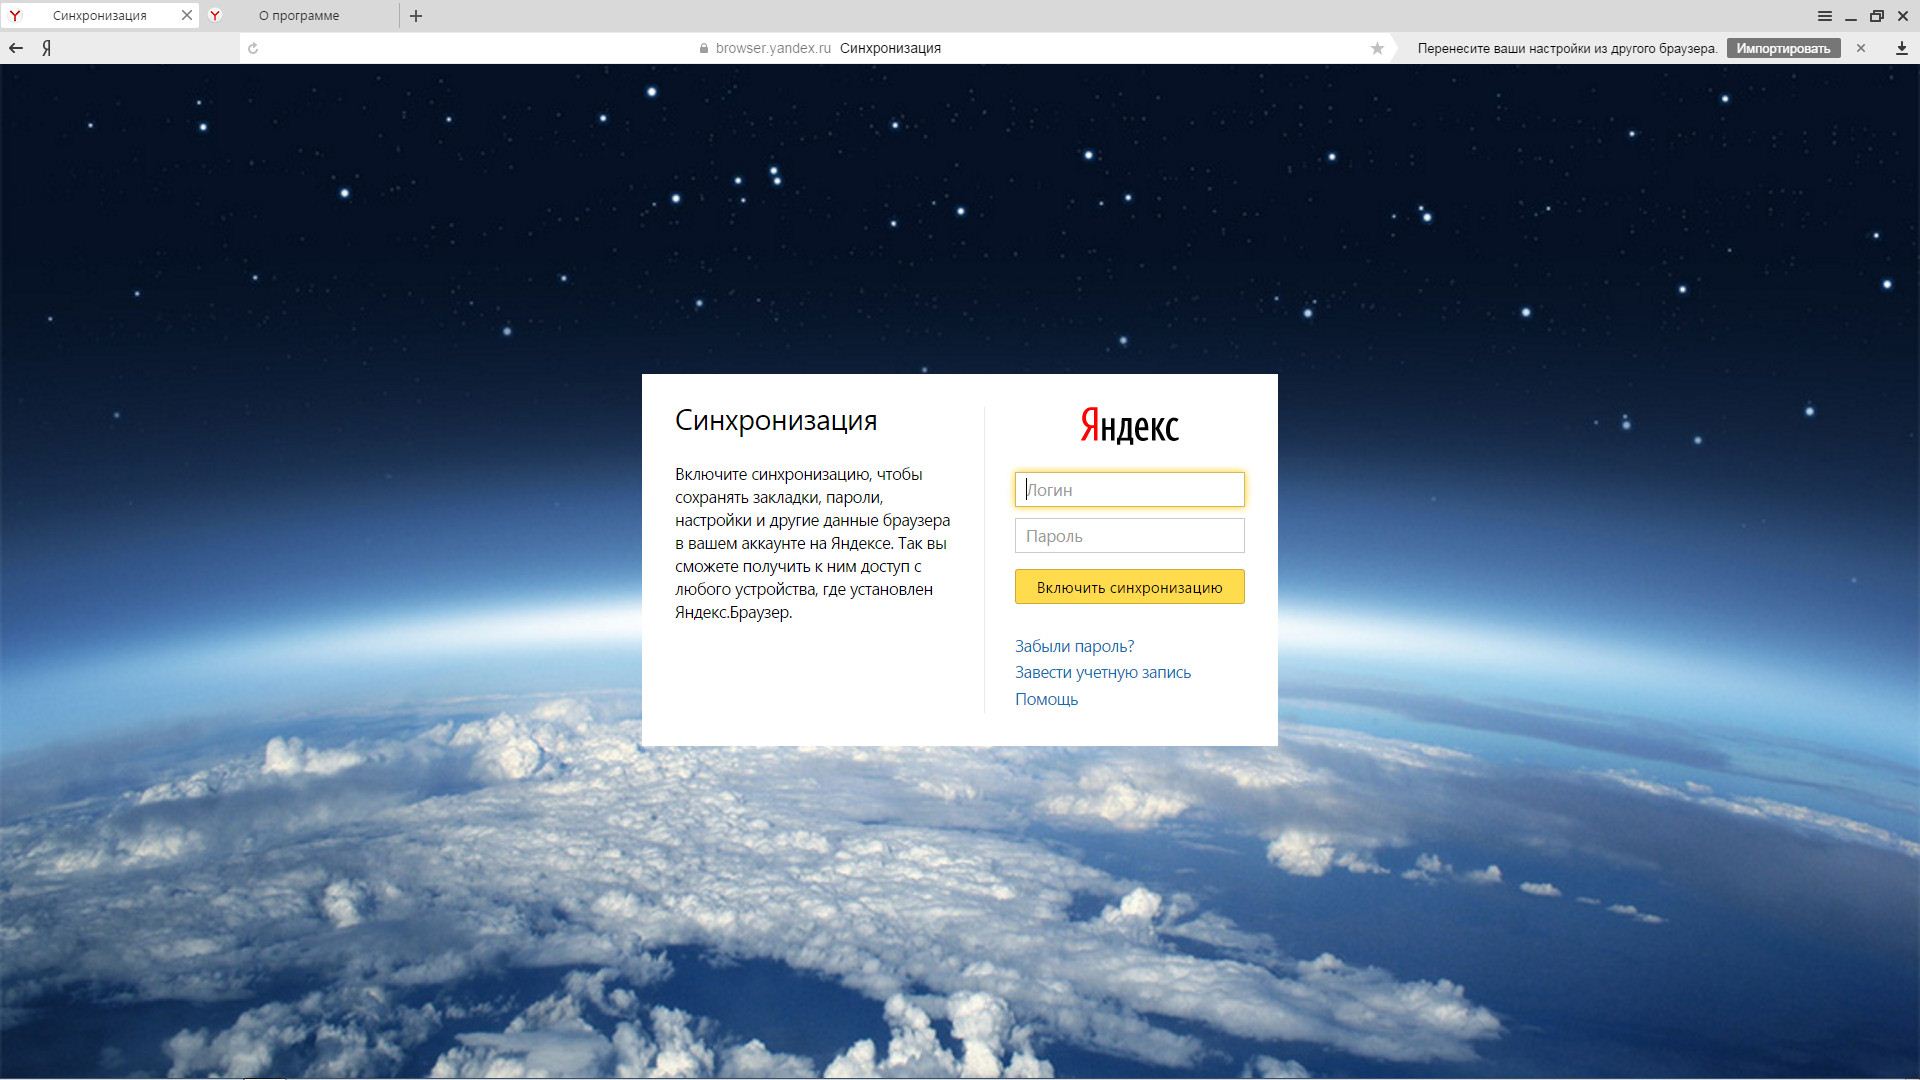This screenshot has height=1080, width=1920.
Task: Focus the Логин input field
Action: coord(1130,490)
